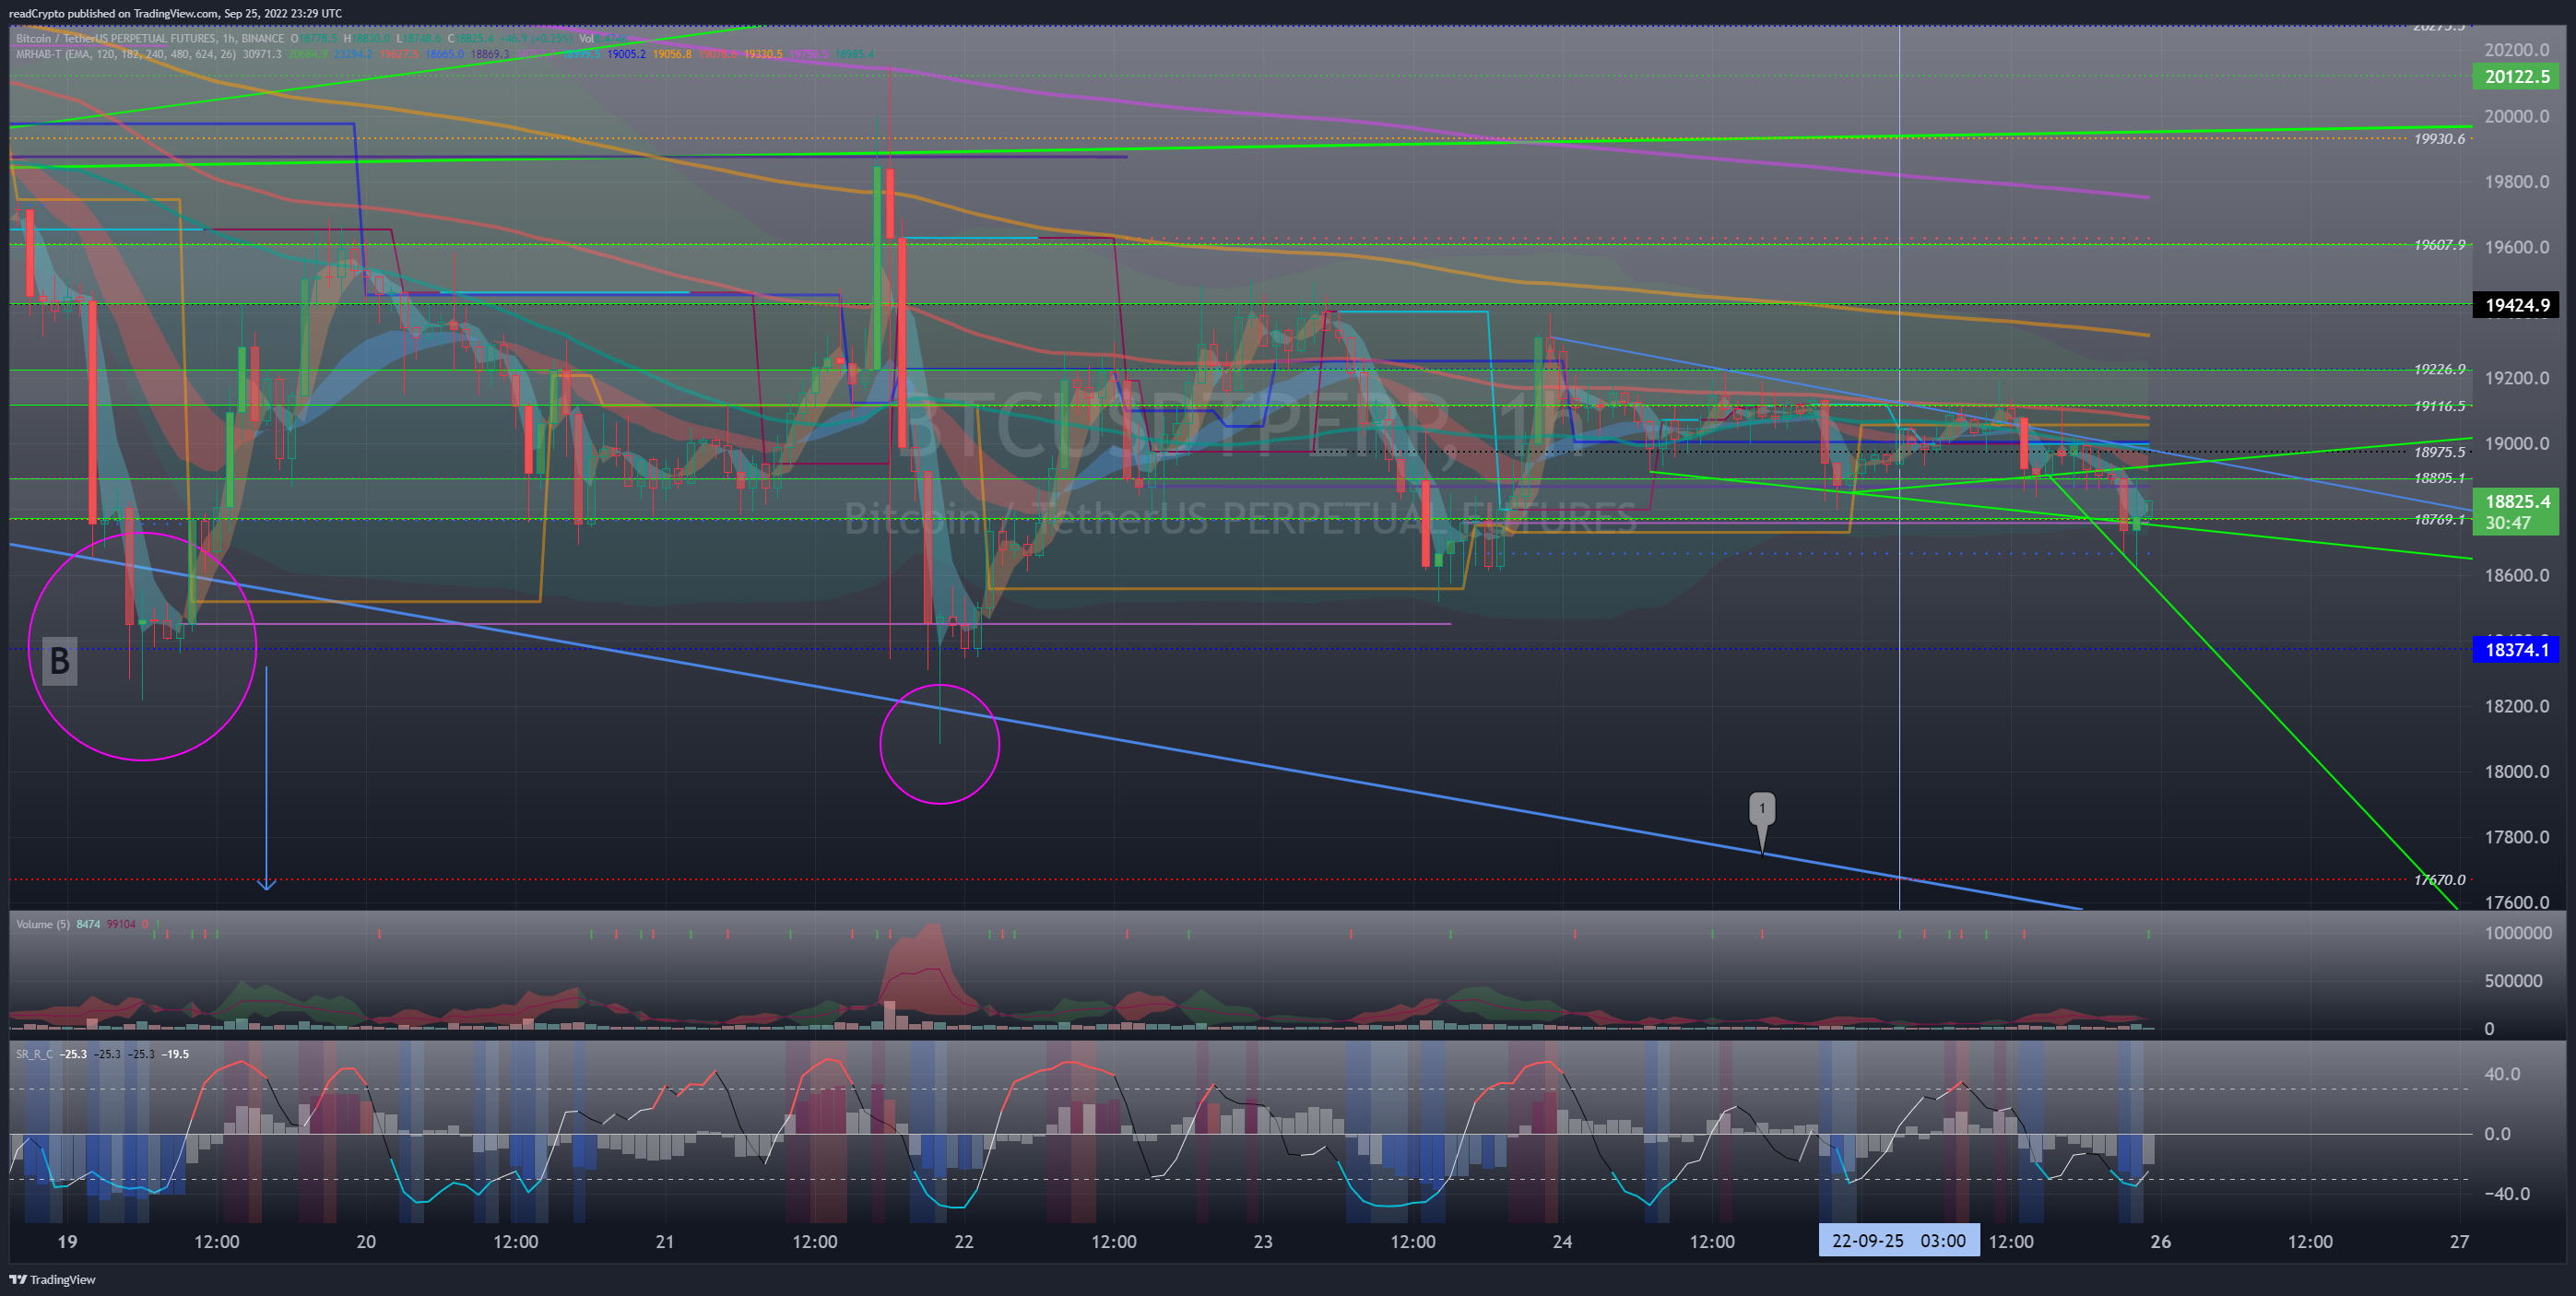The height and width of the screenshot is (1296, 2576).
Task: Click the 19330.5 EMA legend value
Action: [764, 54]
